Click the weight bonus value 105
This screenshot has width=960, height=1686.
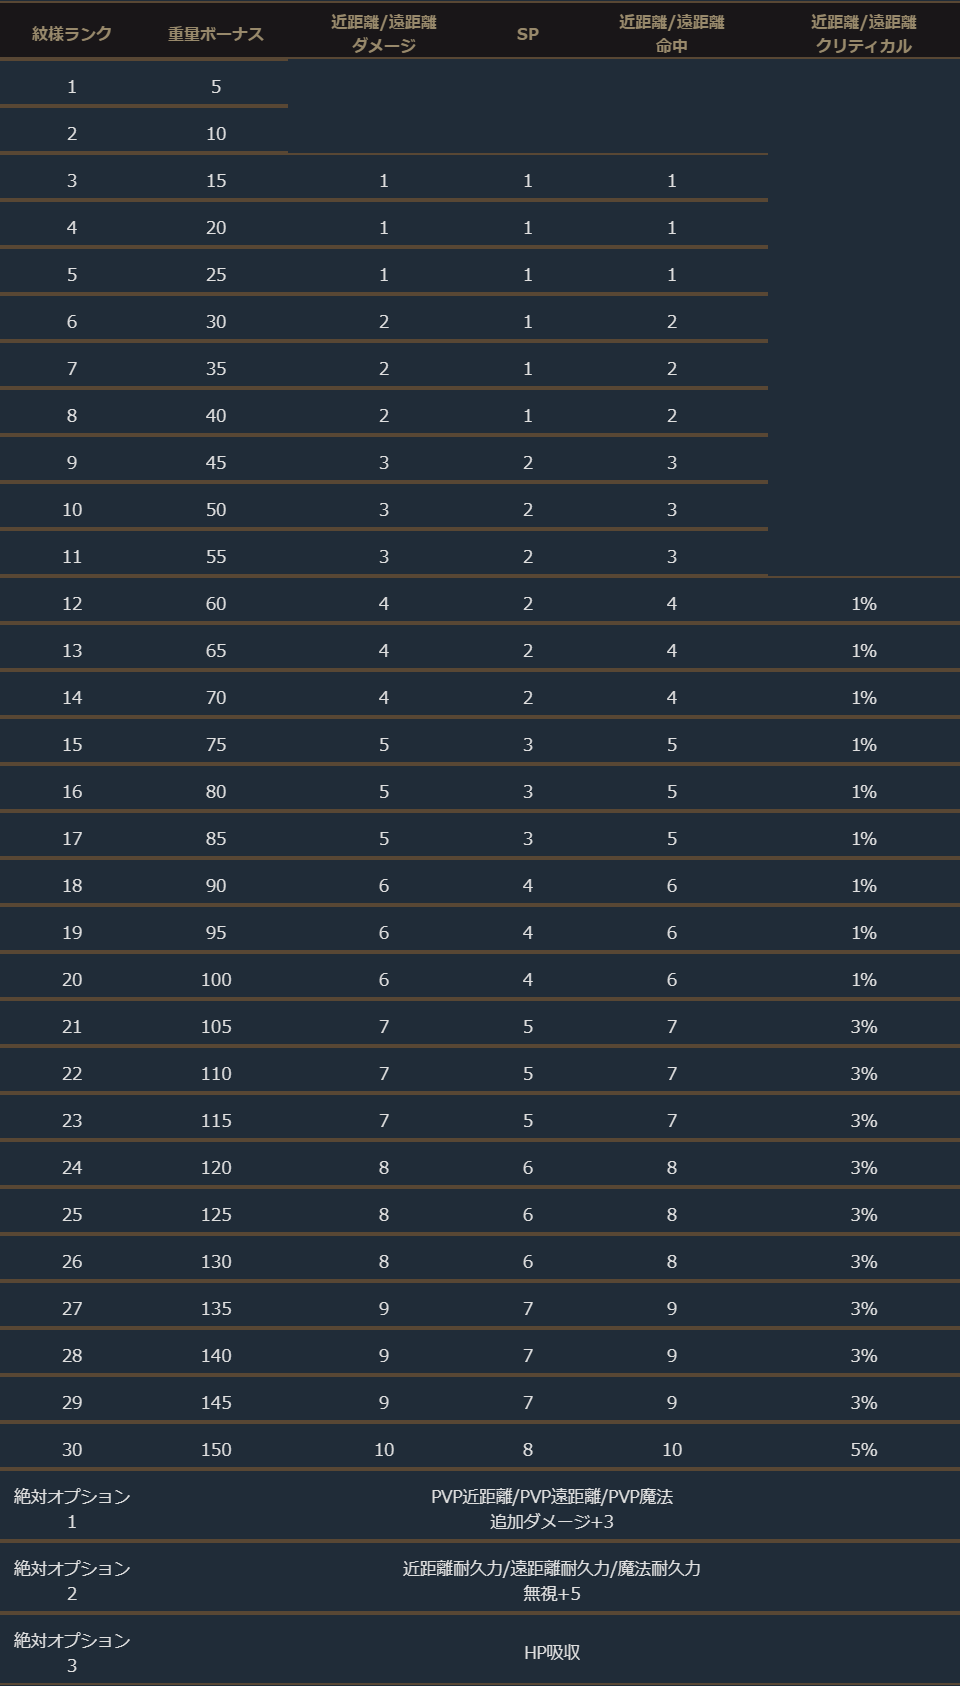pos(216,1026)
